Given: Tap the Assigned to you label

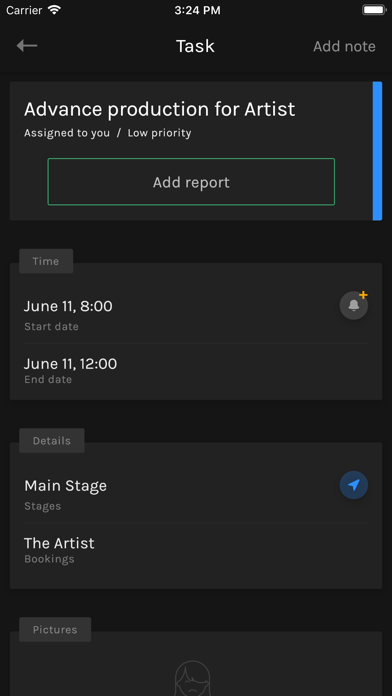Looking at the screenshot, I should [x=67, y=133].
